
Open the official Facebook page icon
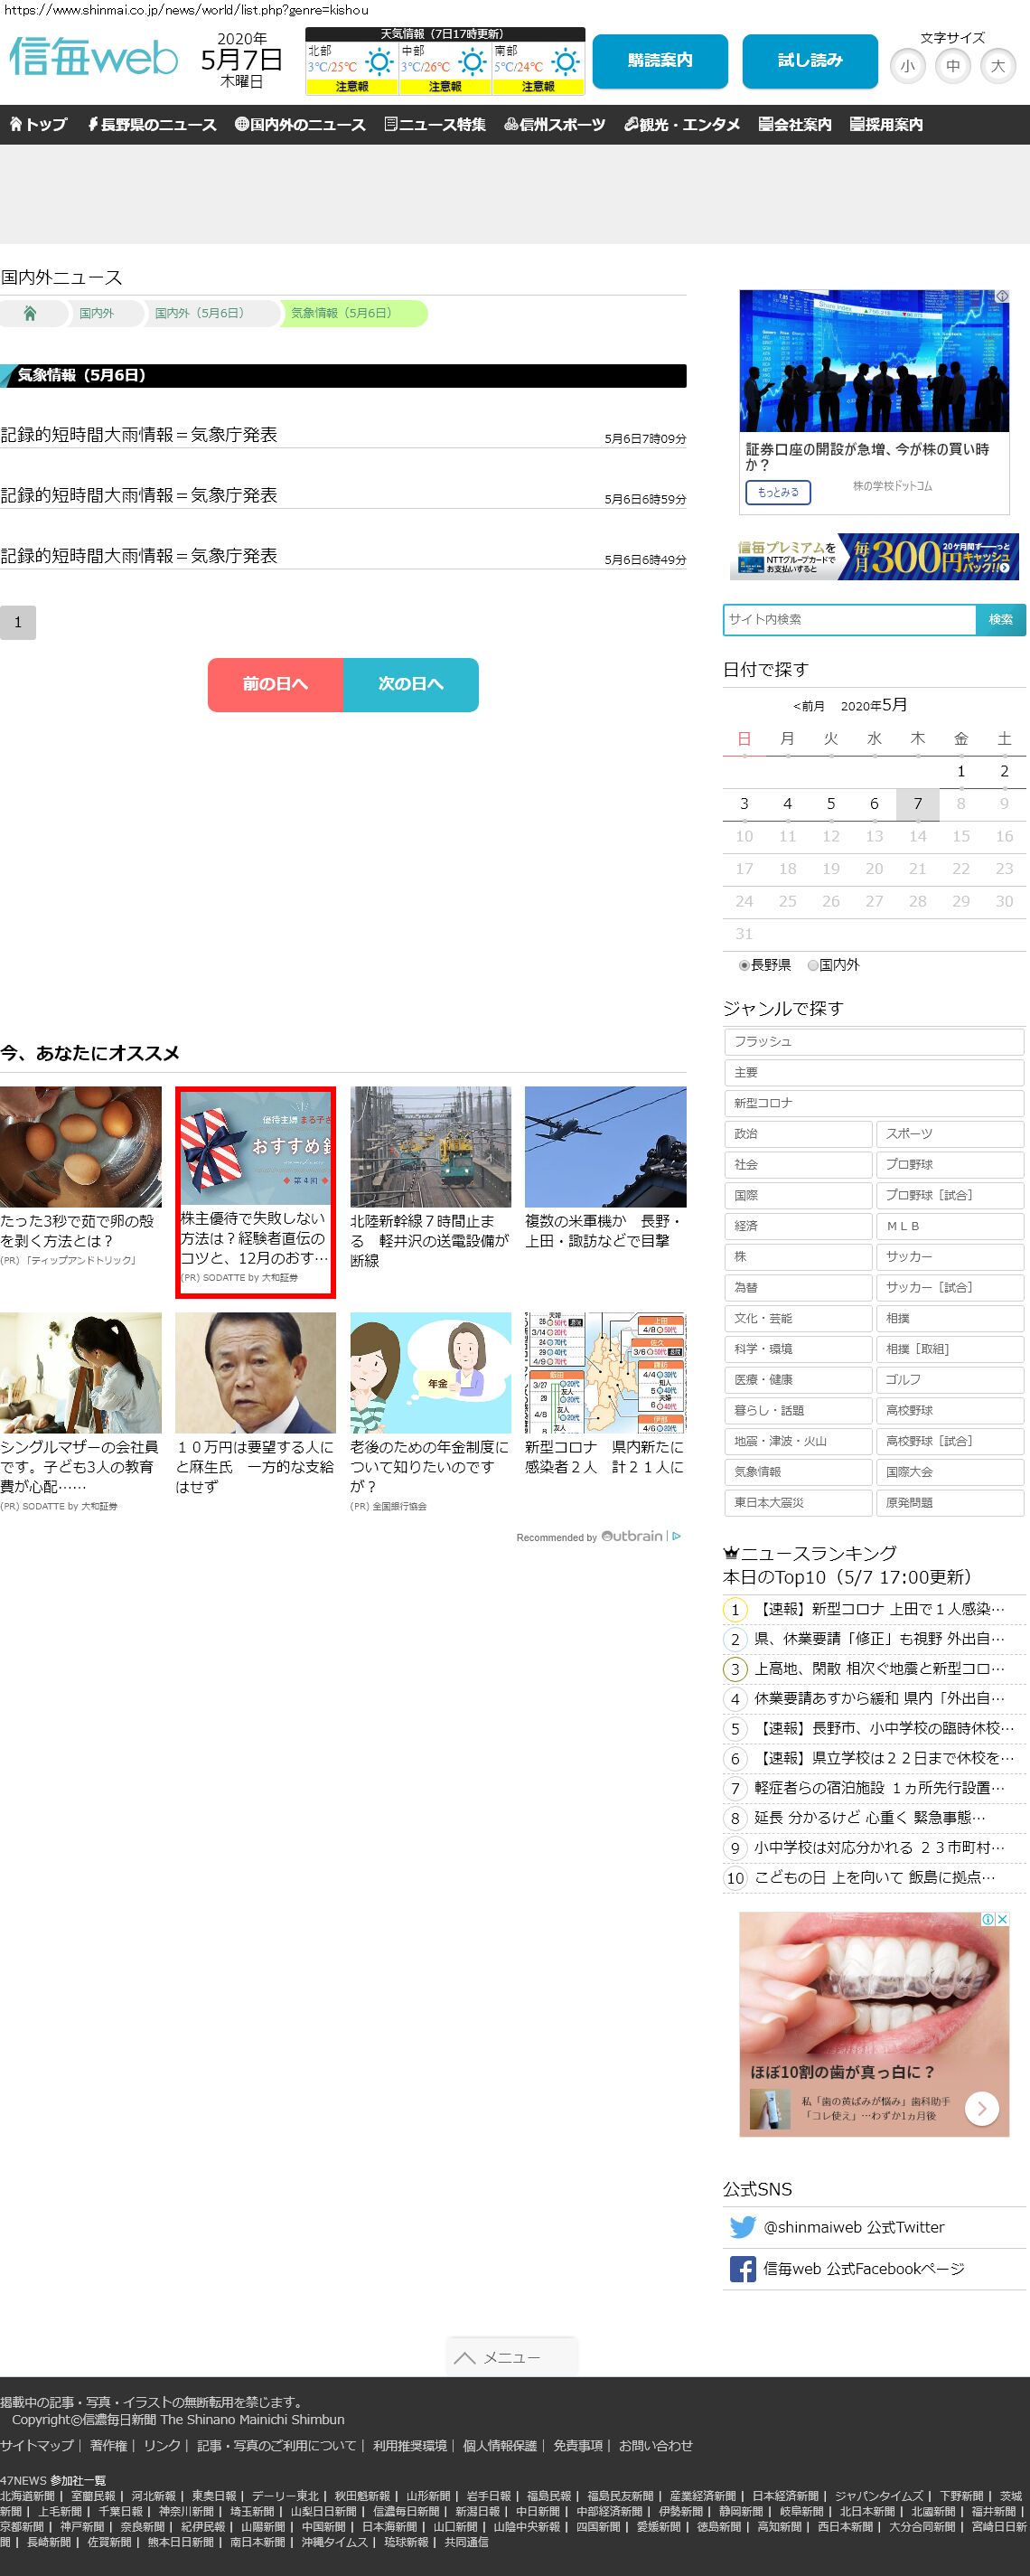(742, 2269)
